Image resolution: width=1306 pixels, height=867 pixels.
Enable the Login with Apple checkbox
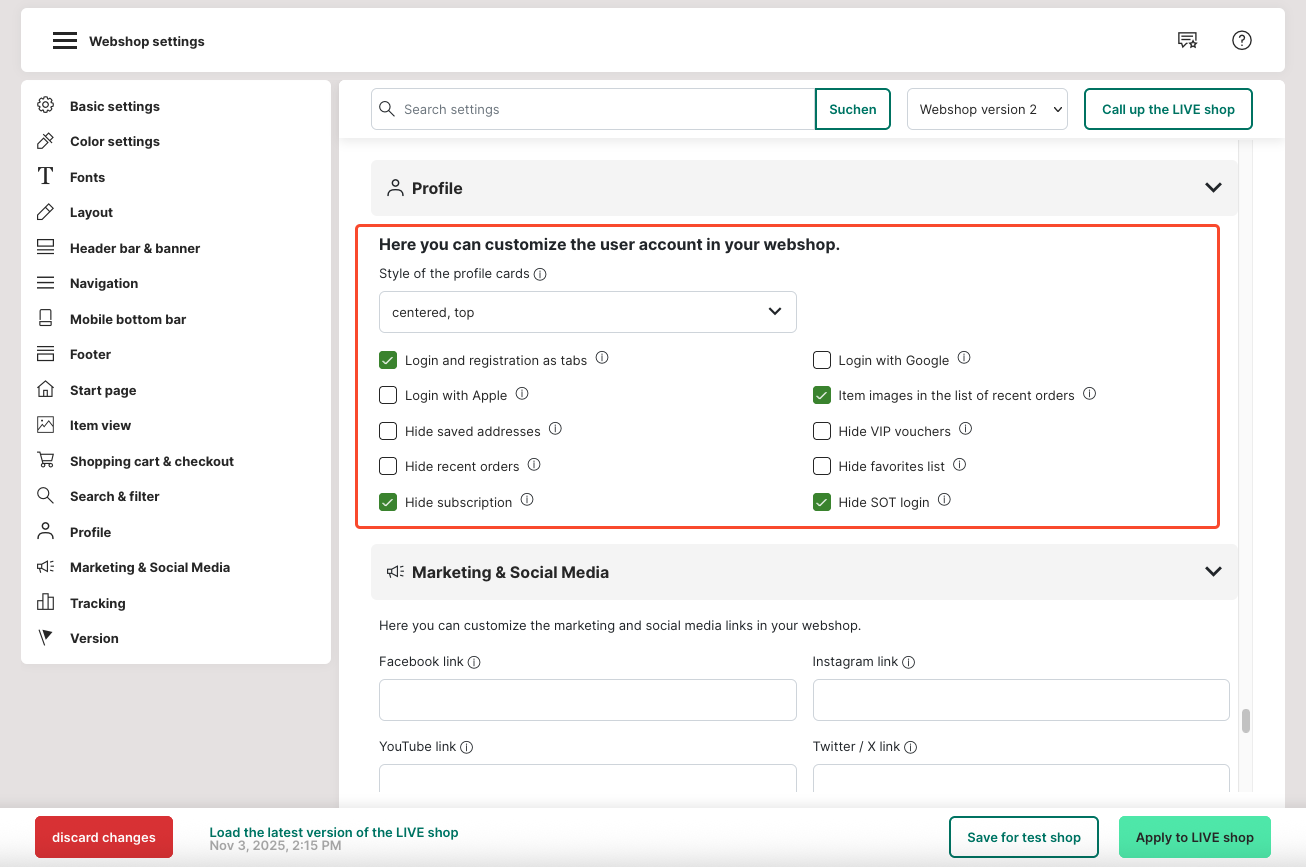tap(388, 395)
